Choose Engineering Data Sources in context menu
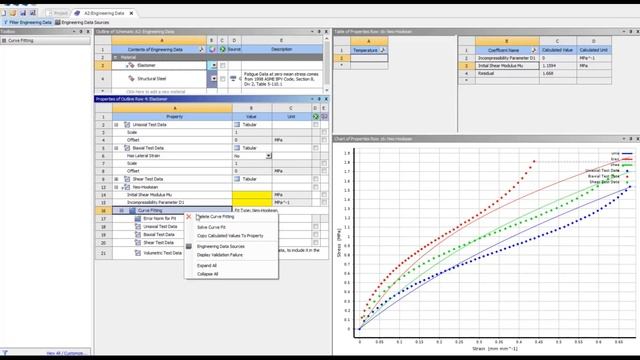This screenshot has height=360, width=640. (x=221, y=247)
